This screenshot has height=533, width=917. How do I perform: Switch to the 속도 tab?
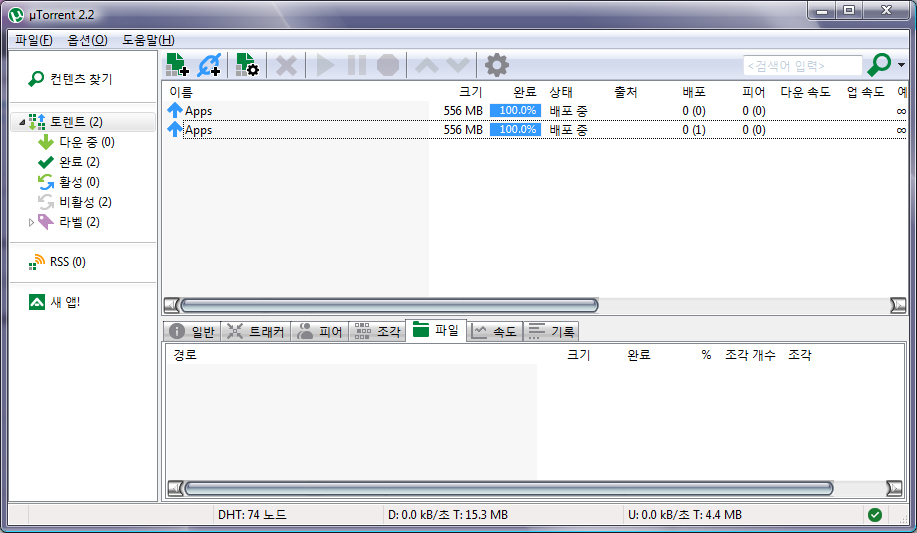[494, 332]
